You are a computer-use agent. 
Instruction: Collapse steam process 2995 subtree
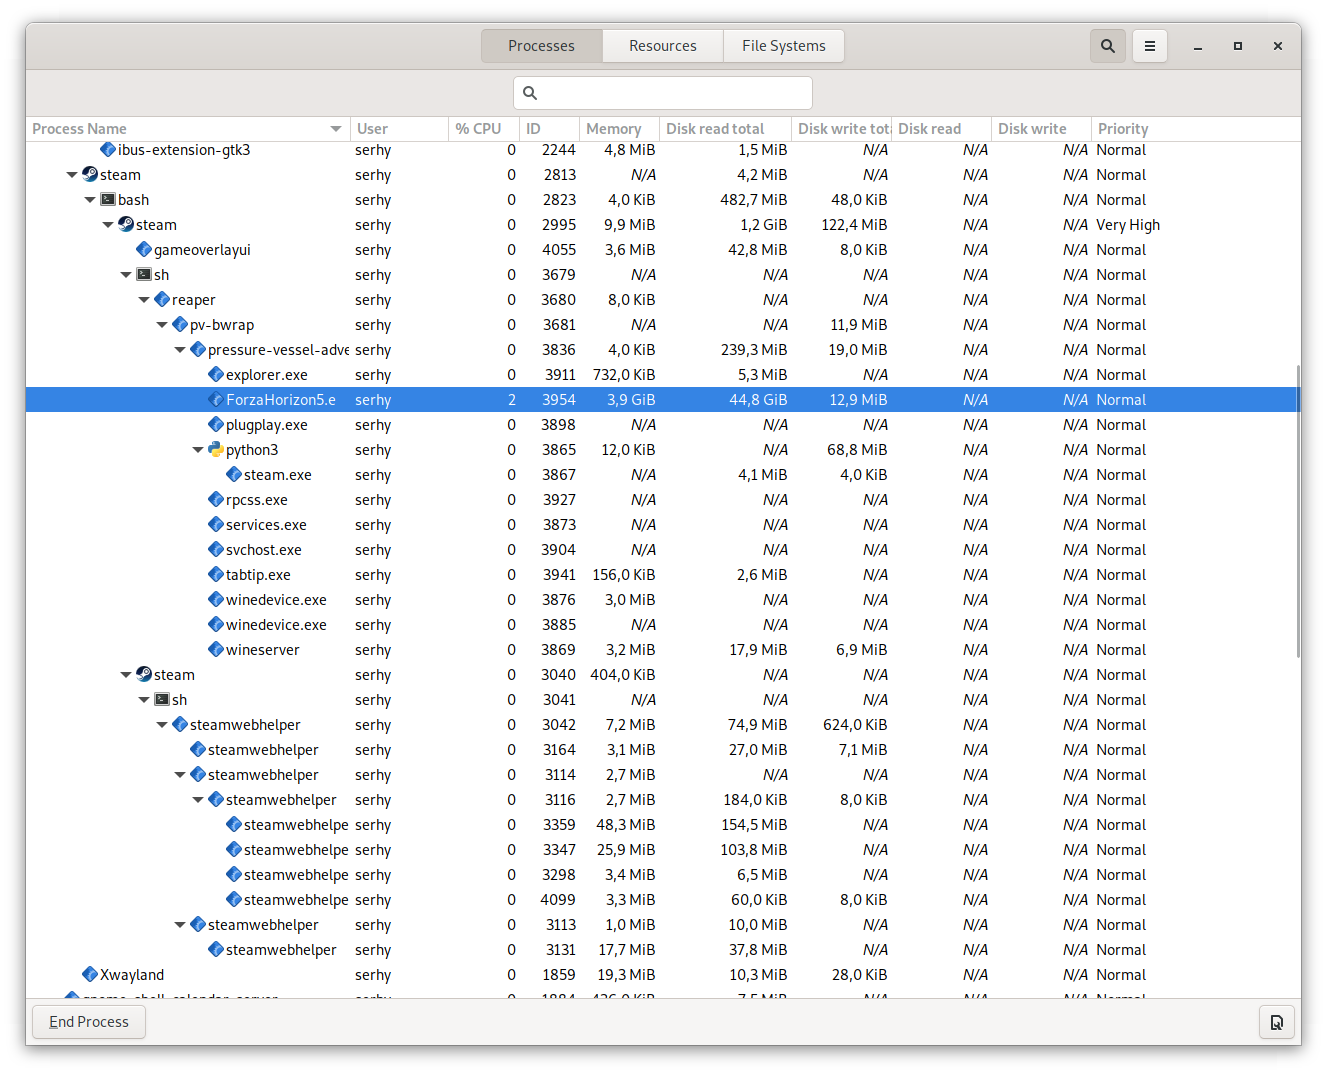point(108,225)
